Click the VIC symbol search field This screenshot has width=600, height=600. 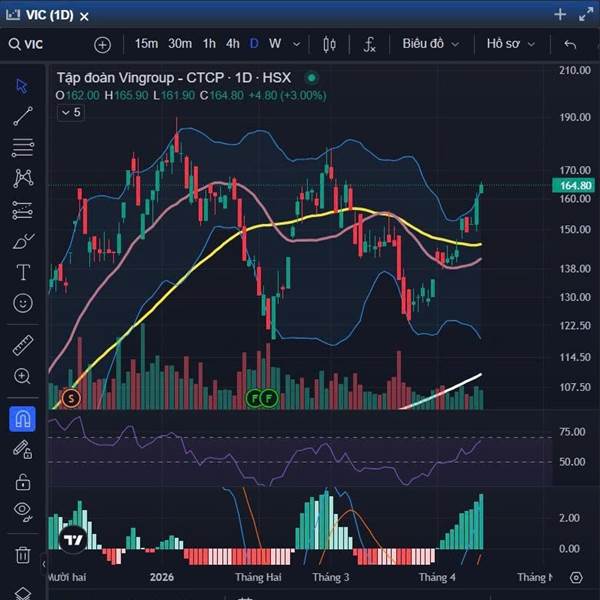click(x=26, y=44)
